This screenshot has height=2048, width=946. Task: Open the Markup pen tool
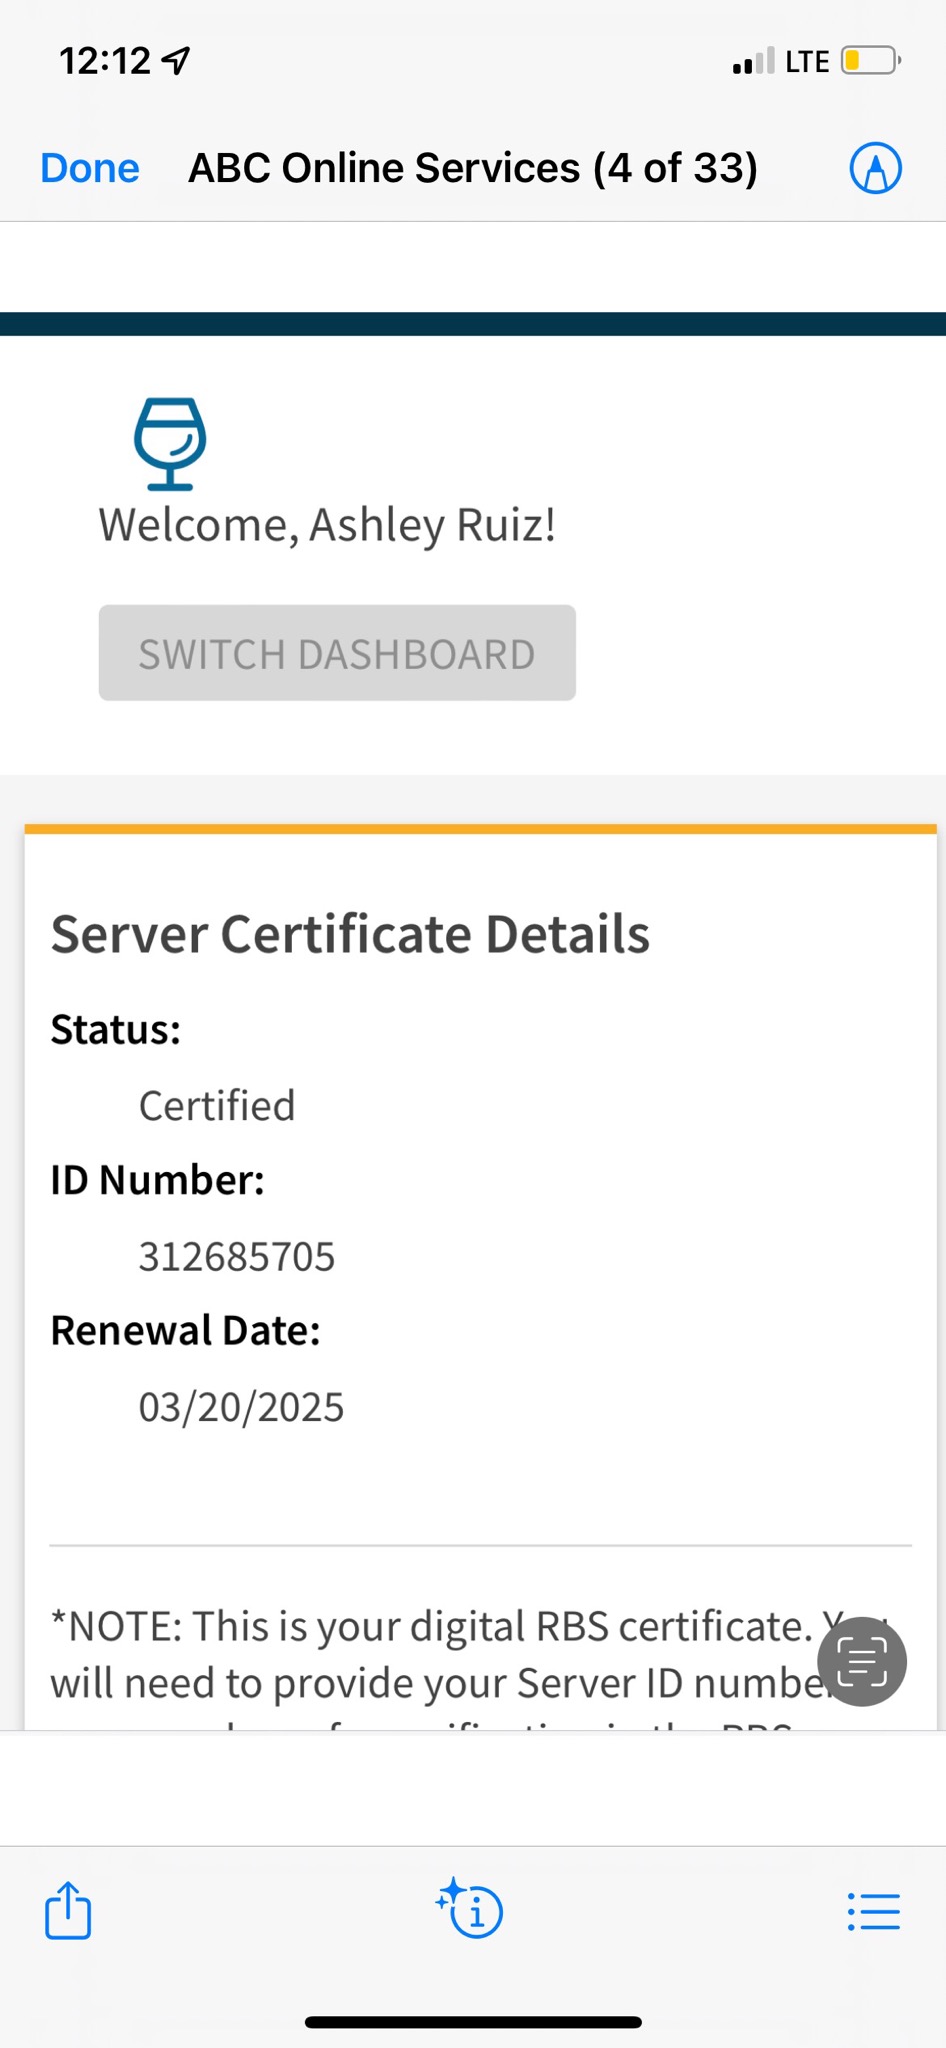pos(875,168)
